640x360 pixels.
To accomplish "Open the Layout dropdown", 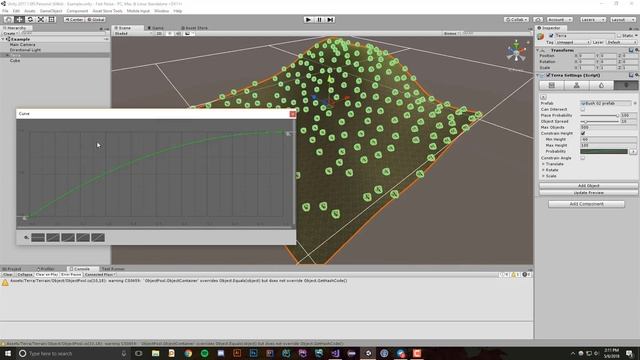I will coord(622,20).
